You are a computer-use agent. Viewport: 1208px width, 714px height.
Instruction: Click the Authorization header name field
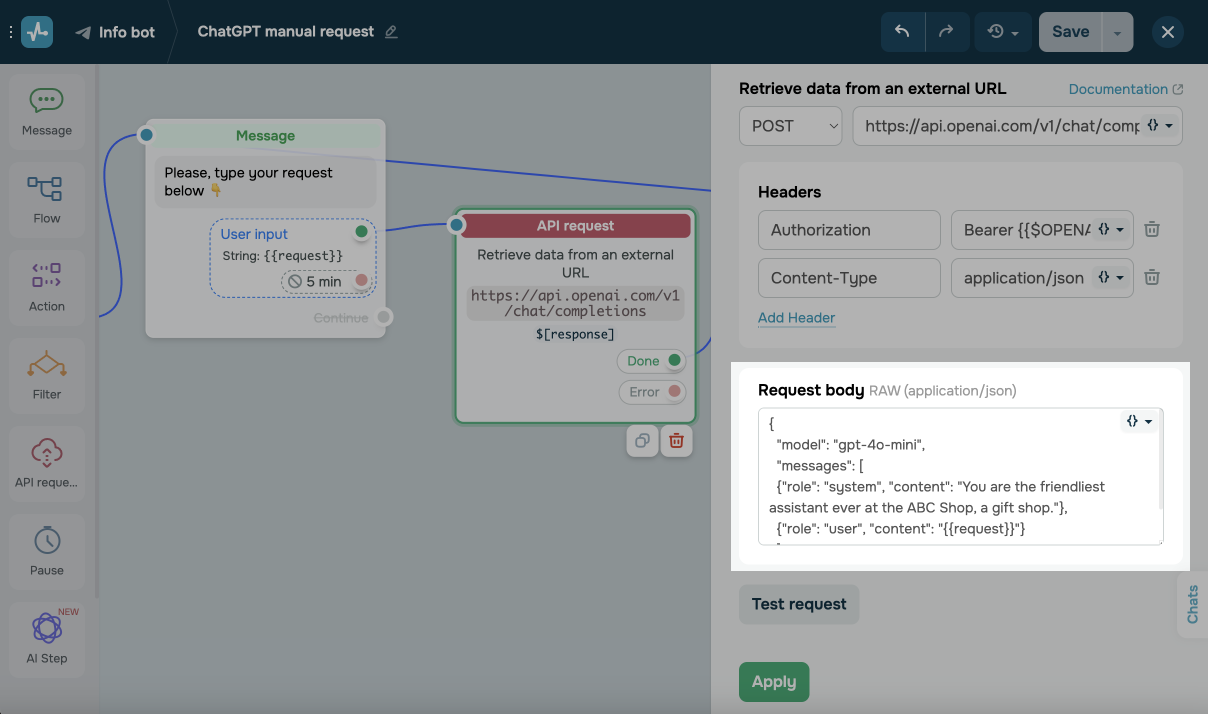[x=848, y=230]
